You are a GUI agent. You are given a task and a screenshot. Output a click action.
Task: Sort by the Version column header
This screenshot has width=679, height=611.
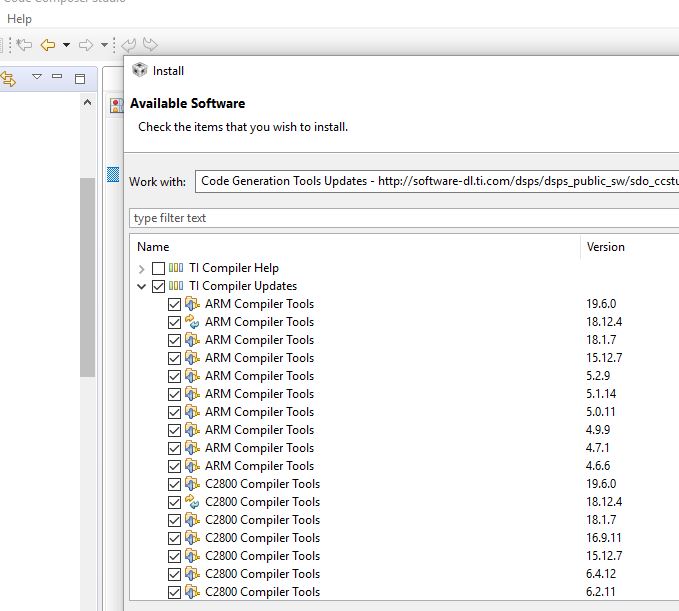pyautogui.click(x=605, y=247)
